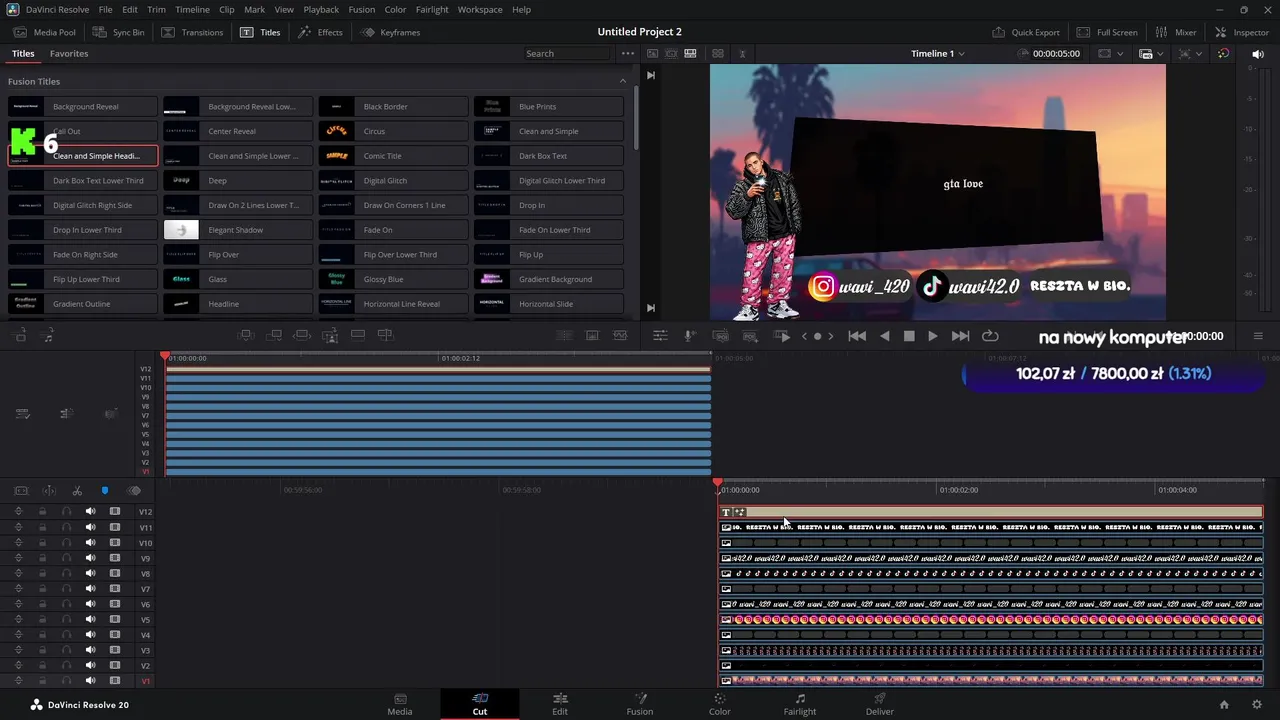Click the Full Screen button
This screenshot has width=1280, height=720.
[x=1107, y=32]
